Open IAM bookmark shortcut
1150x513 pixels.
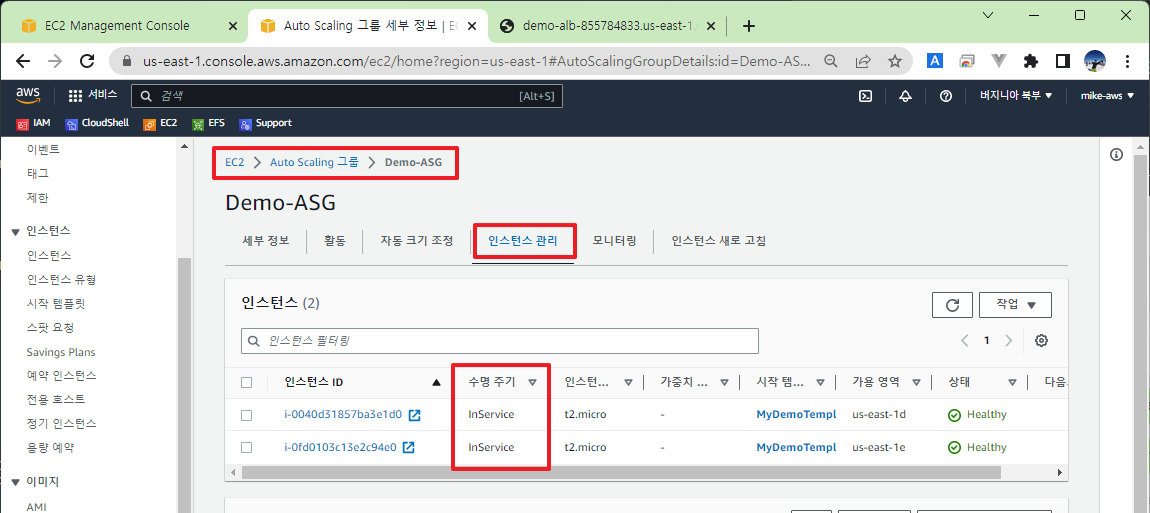click(33, 123)
